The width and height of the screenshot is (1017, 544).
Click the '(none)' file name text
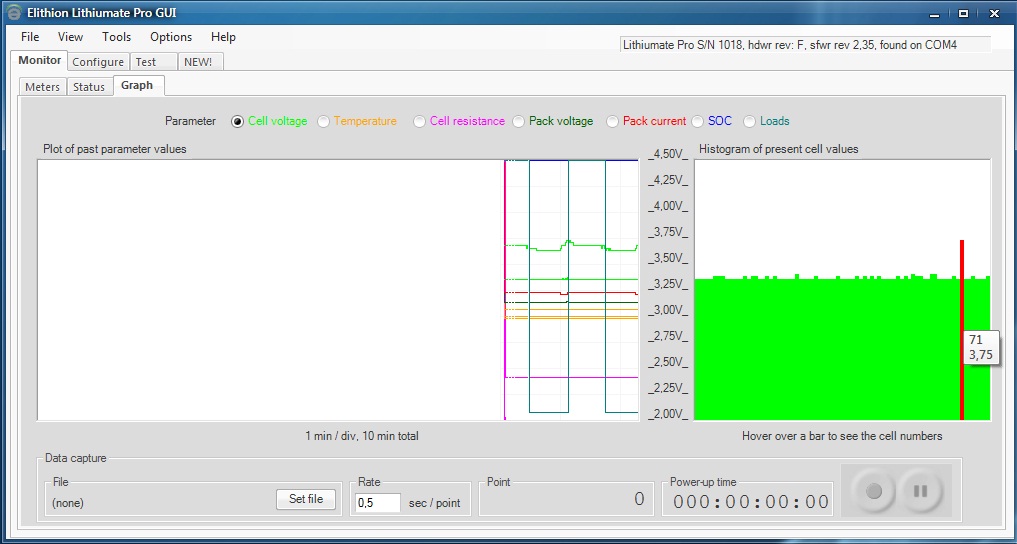click(x=67, y=503)
